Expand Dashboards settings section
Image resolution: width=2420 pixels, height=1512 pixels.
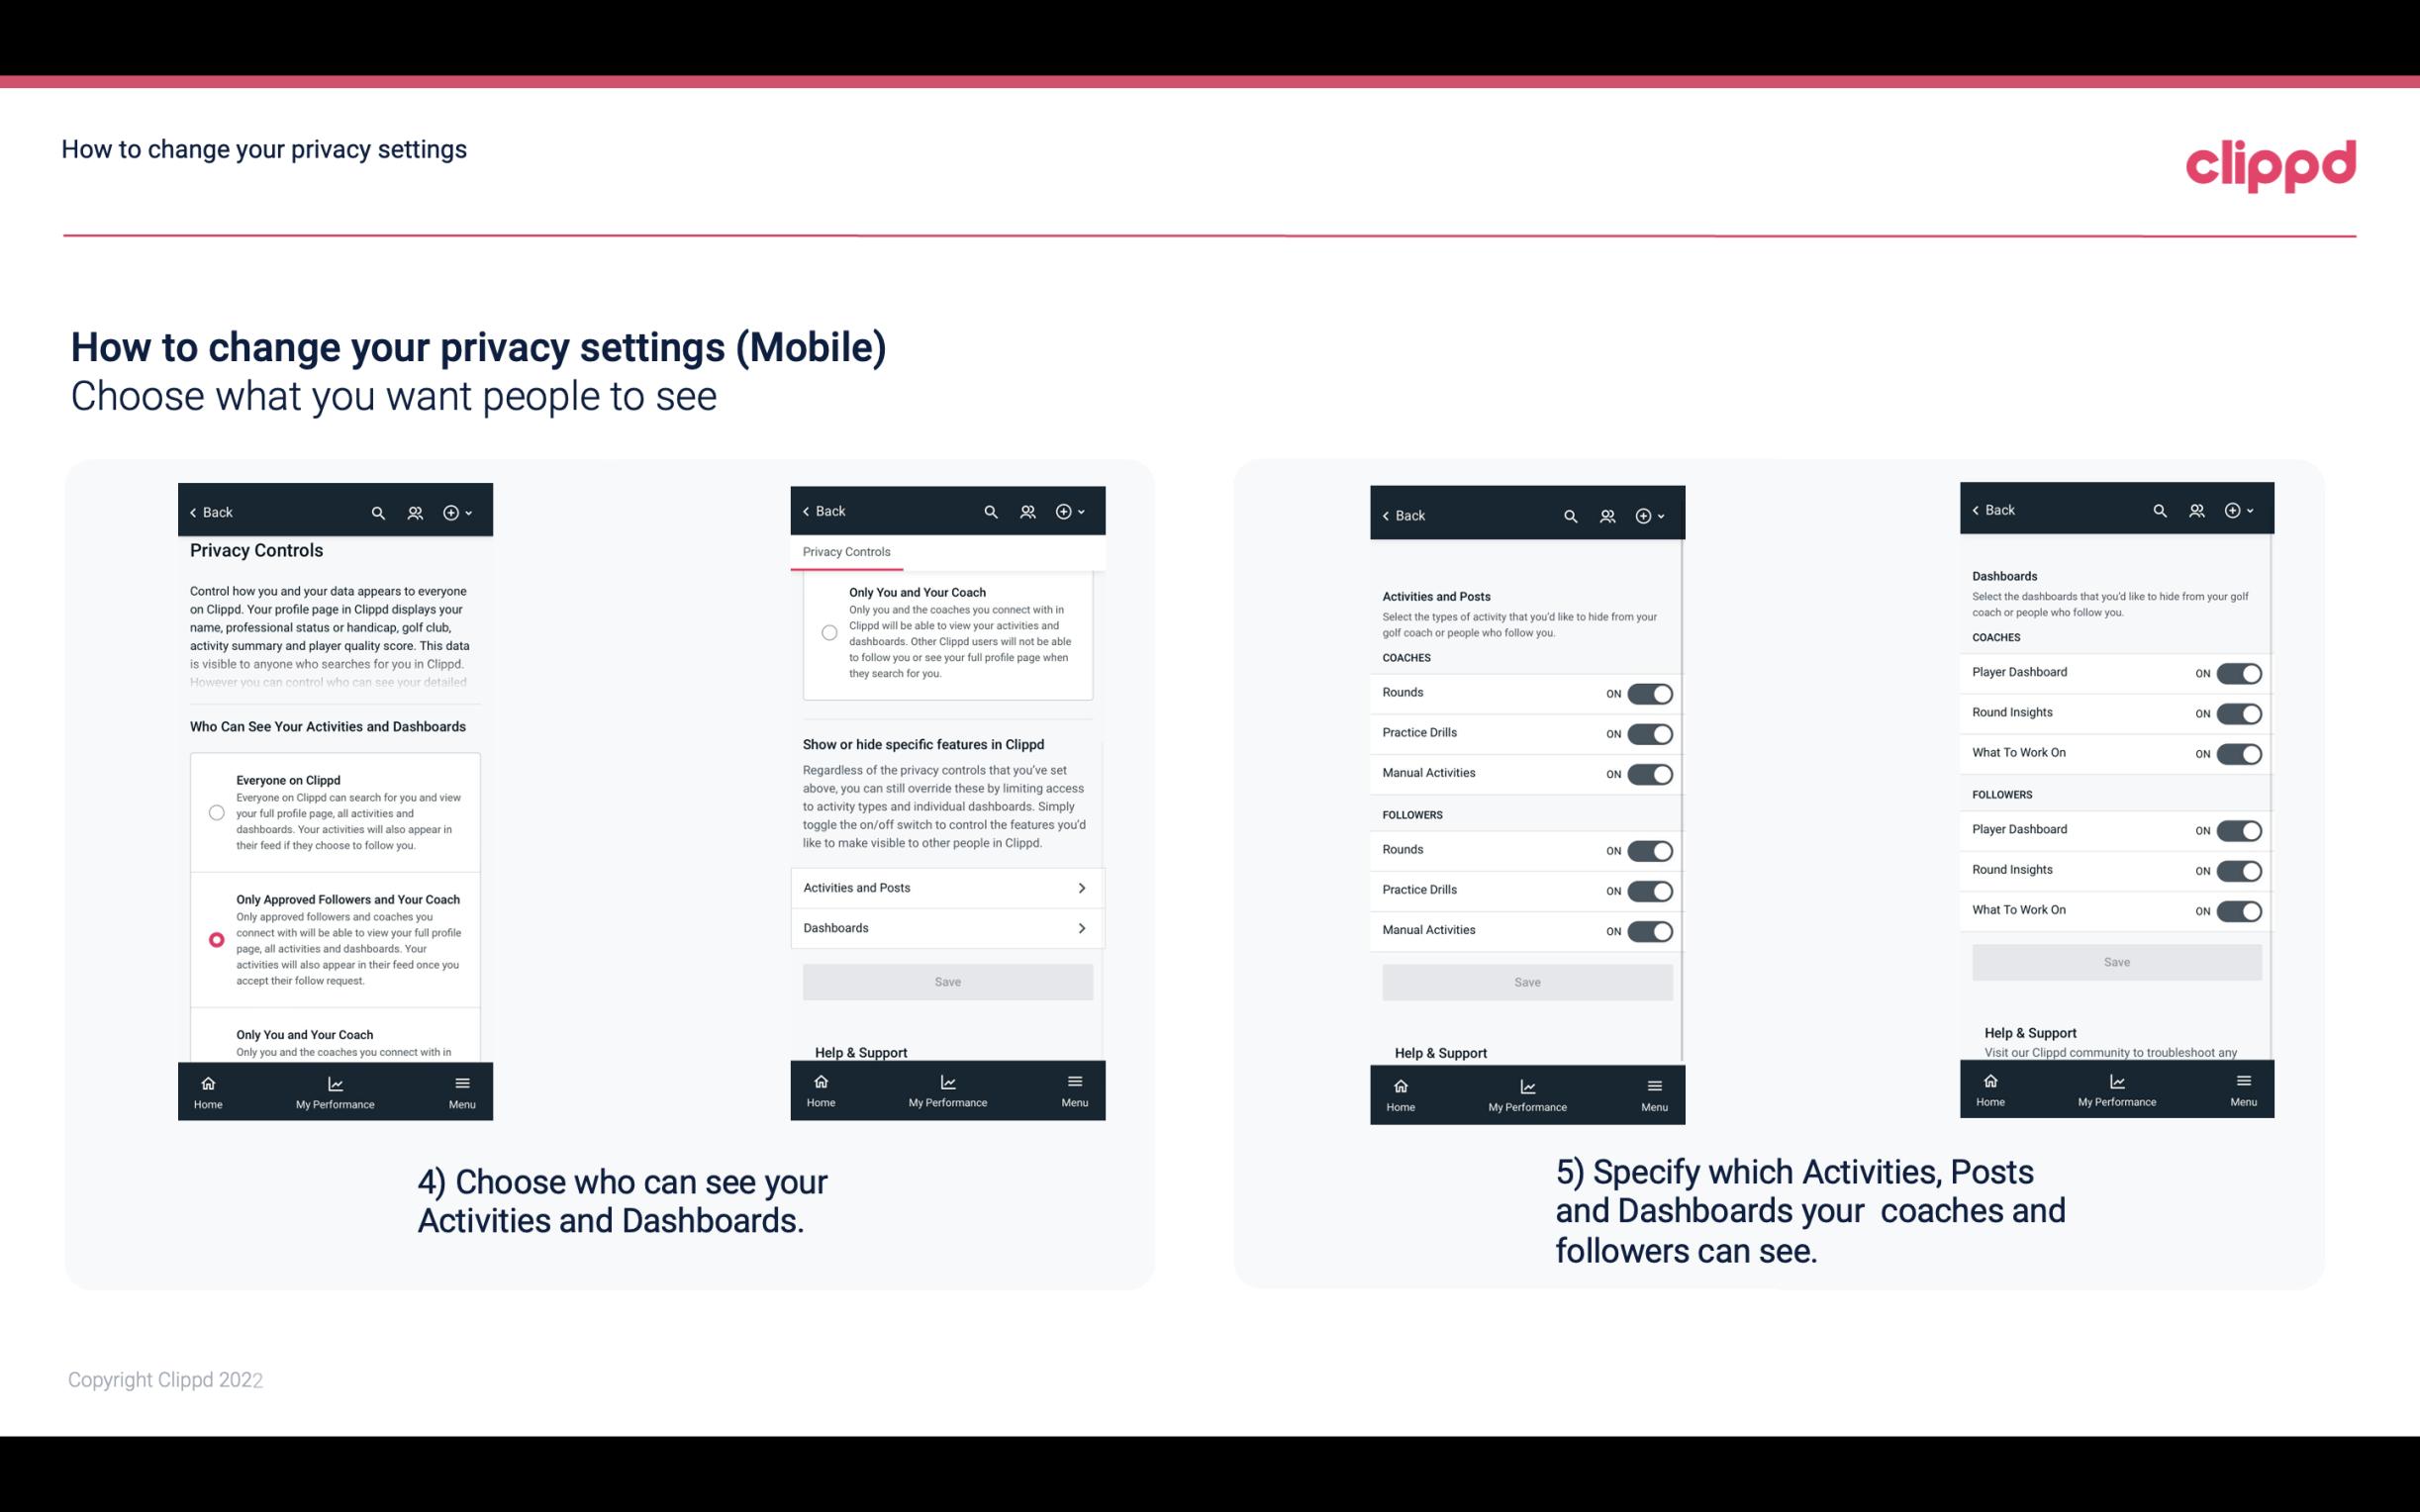[x=946, y=927]
